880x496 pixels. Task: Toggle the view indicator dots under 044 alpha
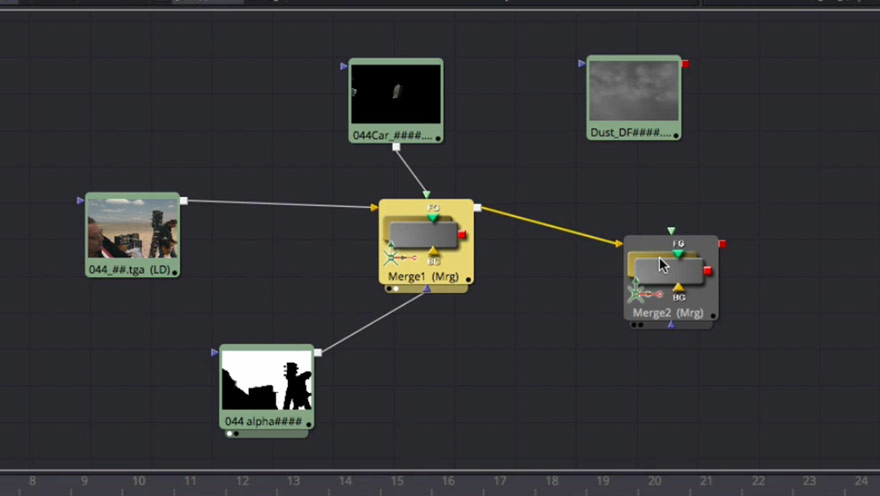[x=233, y=434]
